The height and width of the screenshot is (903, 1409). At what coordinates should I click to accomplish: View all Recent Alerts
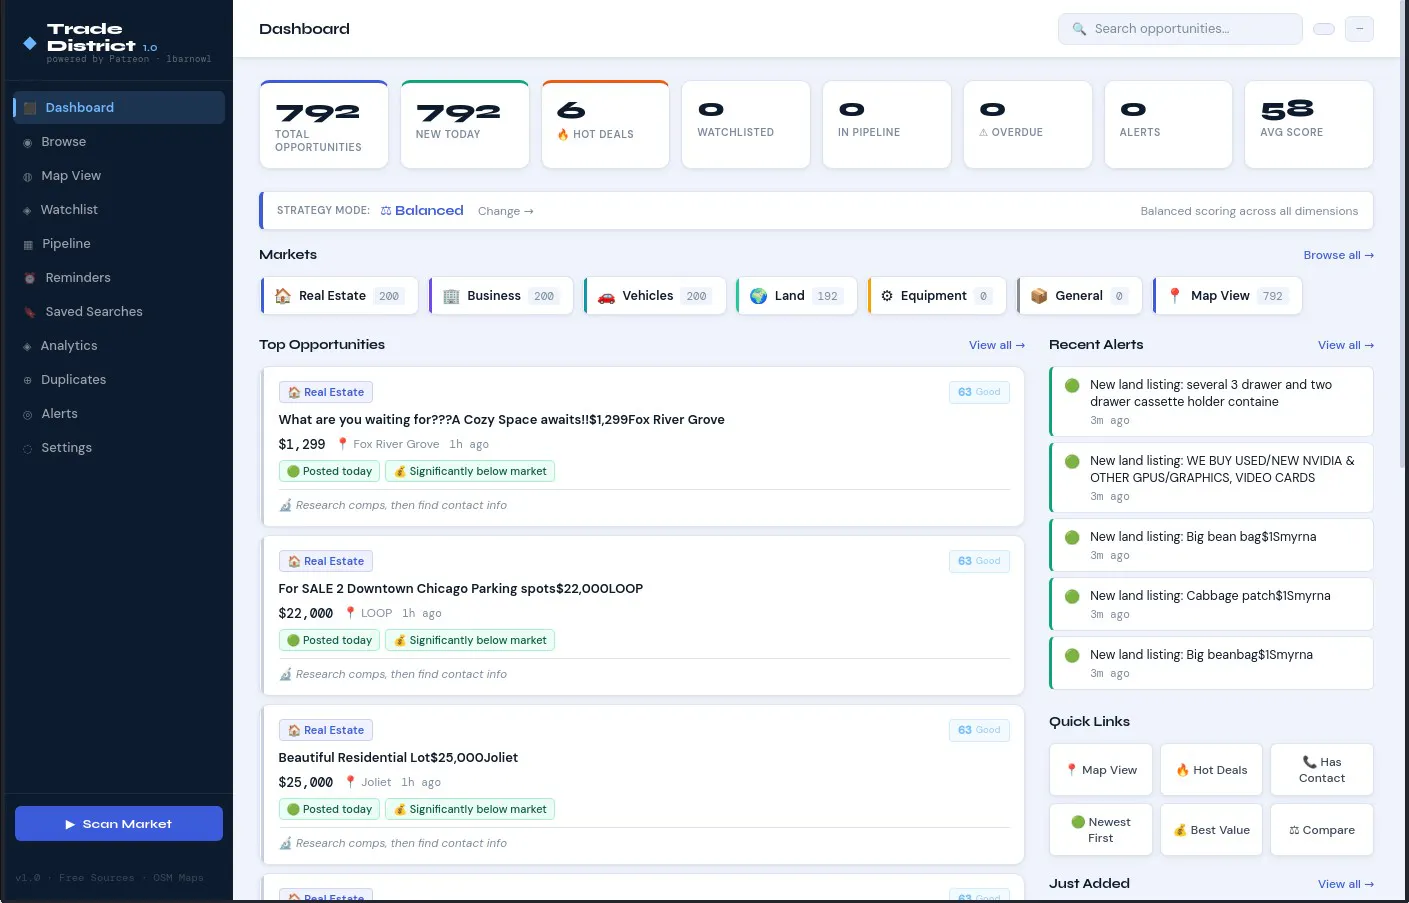(x=1345, y=345)
